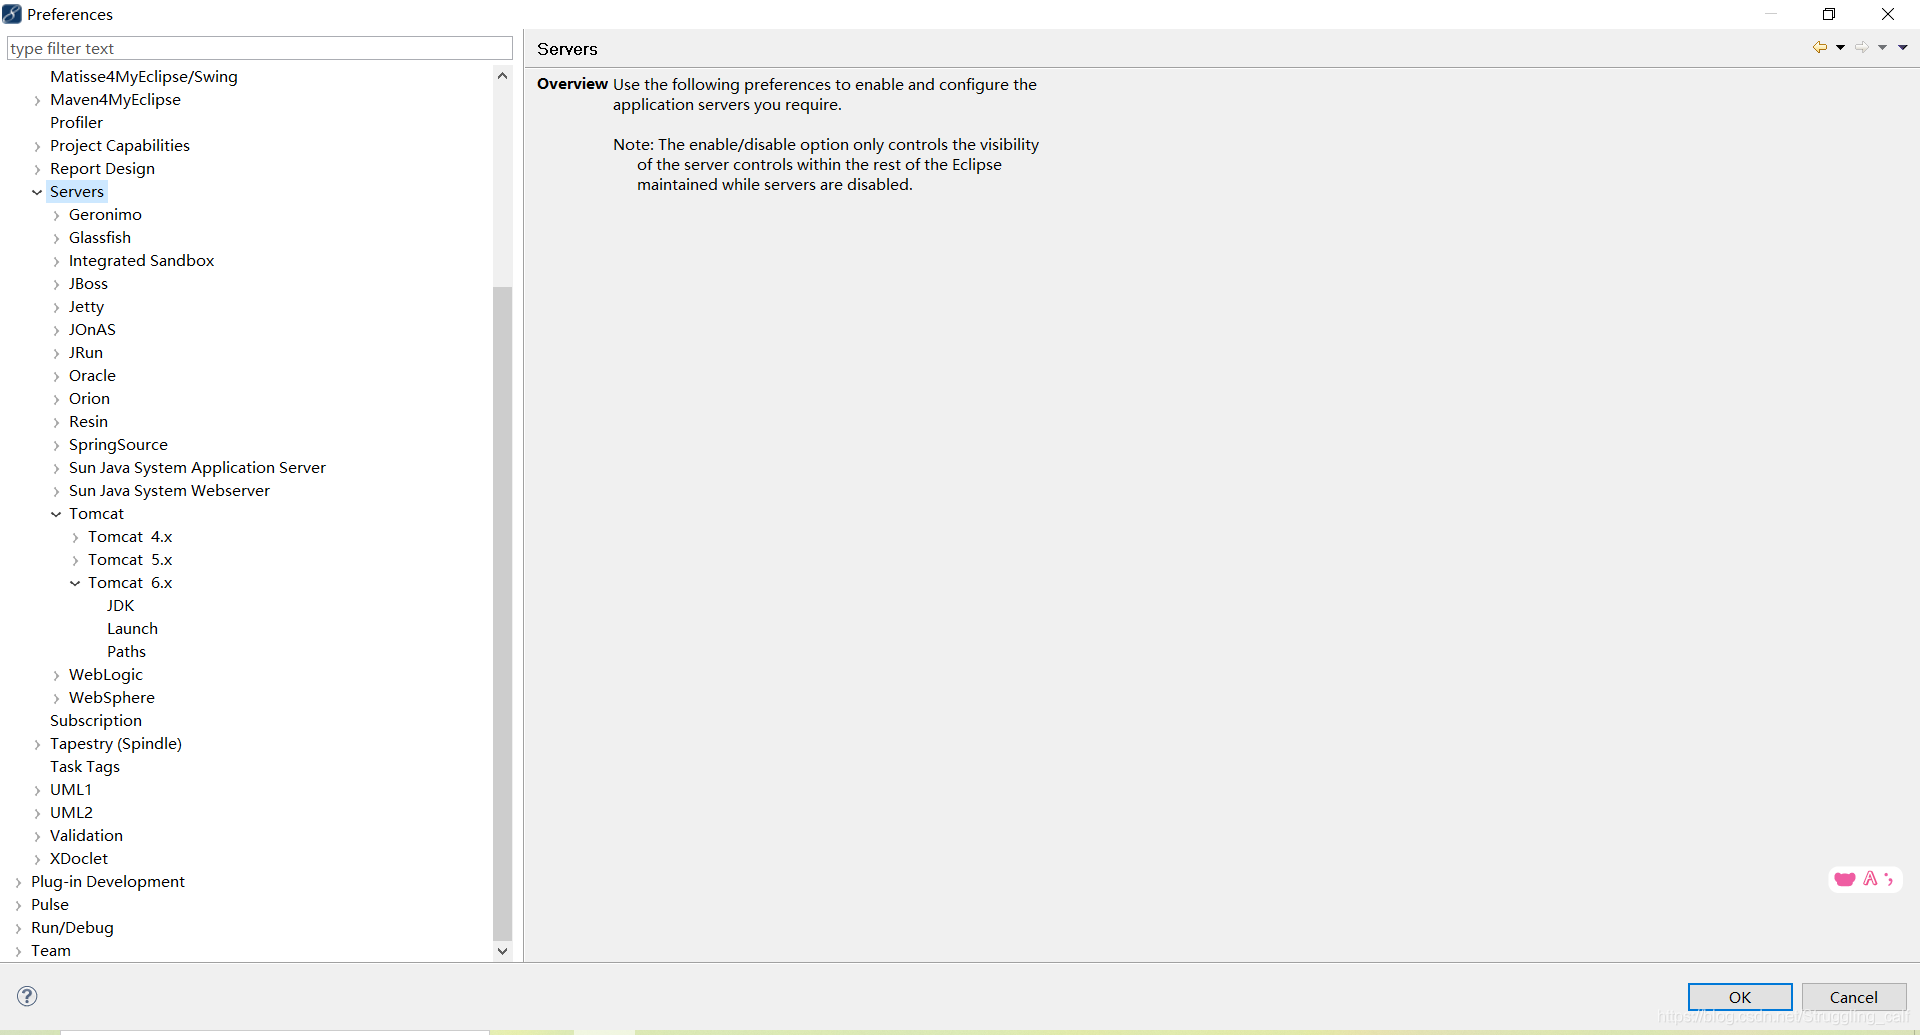This screenshot has height=1035, width=1920.
Task: Select Report Design in the tree
Action: click(103, 169)
